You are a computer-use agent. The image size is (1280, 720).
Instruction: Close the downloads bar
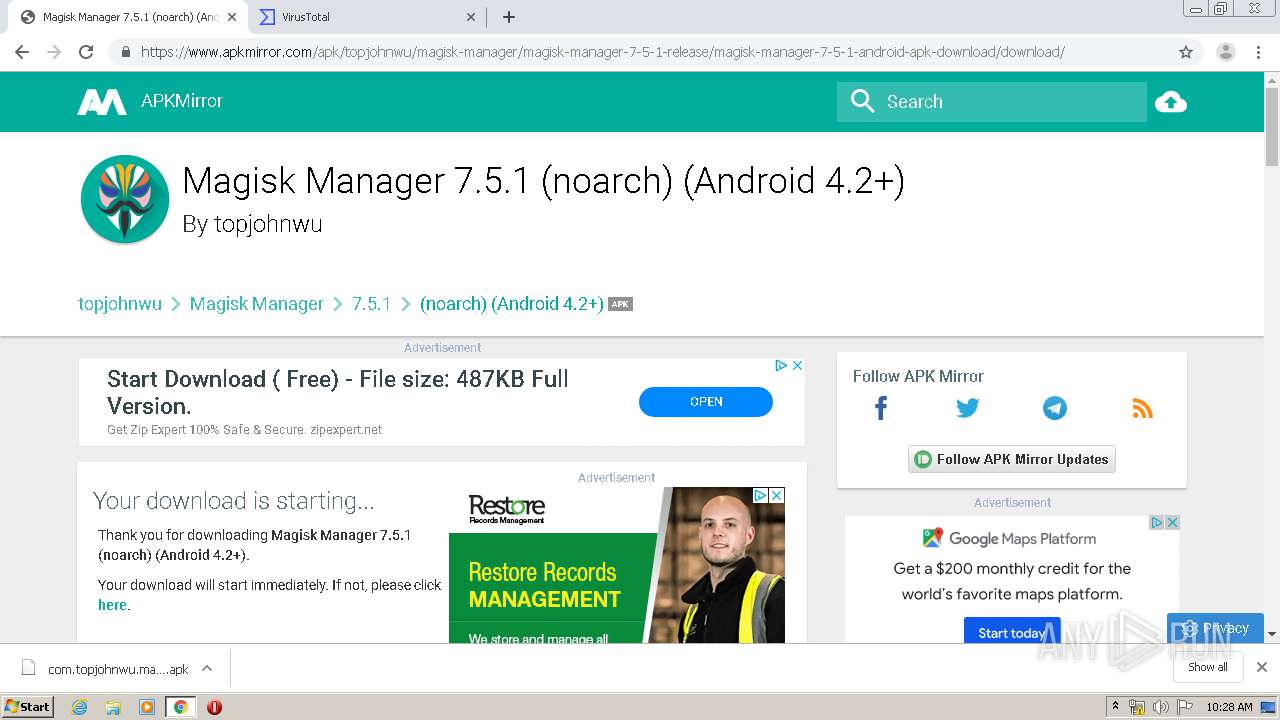pos(1262,667)
